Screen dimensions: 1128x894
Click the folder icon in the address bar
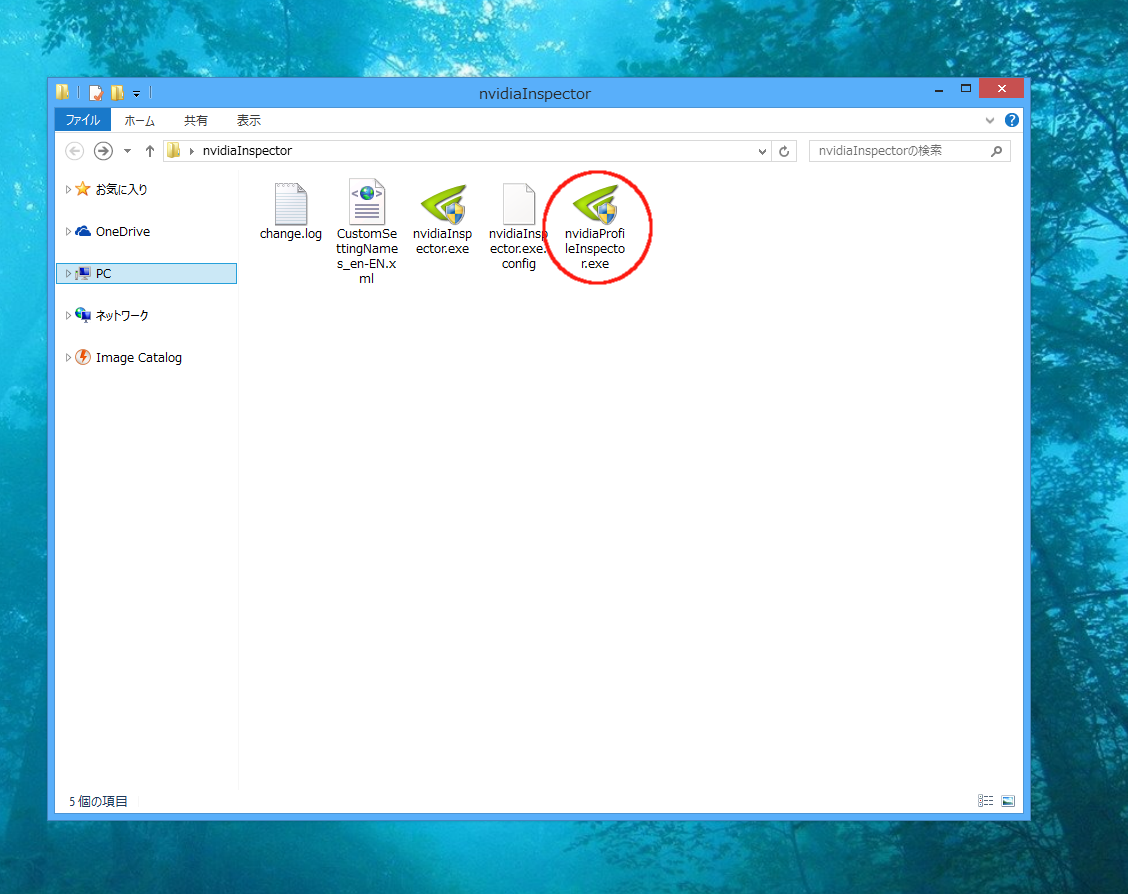(173, 150)
